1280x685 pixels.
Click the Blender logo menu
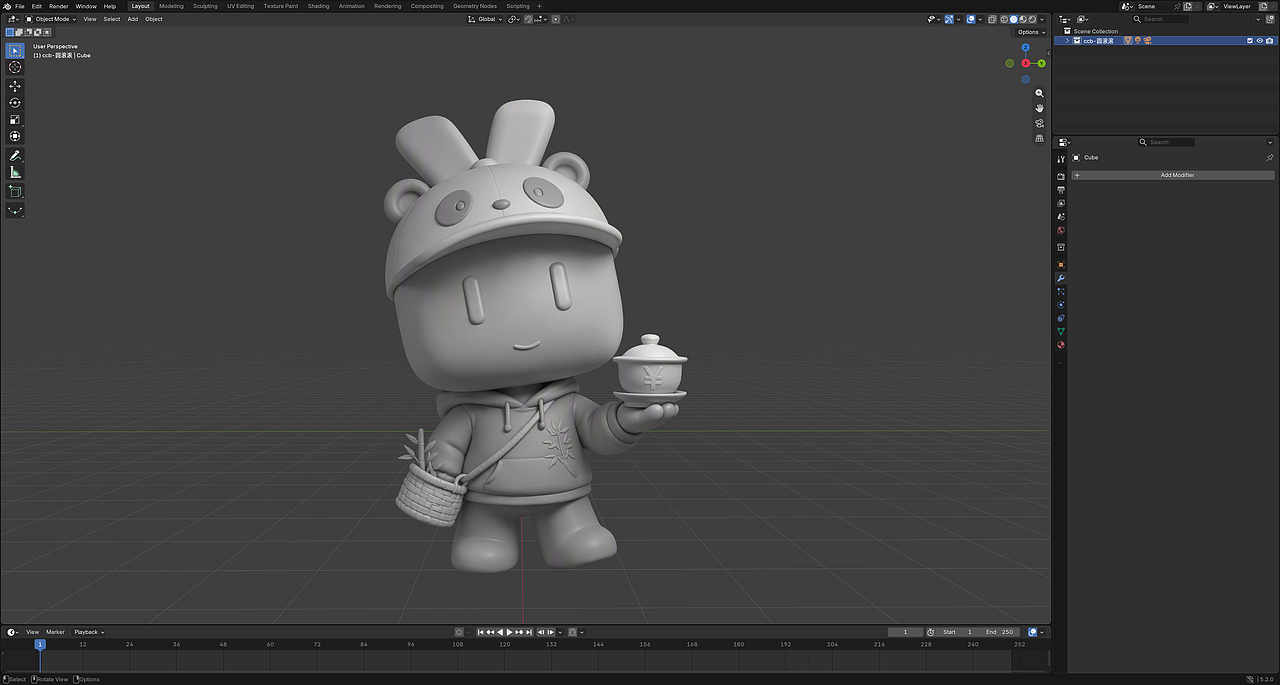(x=6, y=6)
